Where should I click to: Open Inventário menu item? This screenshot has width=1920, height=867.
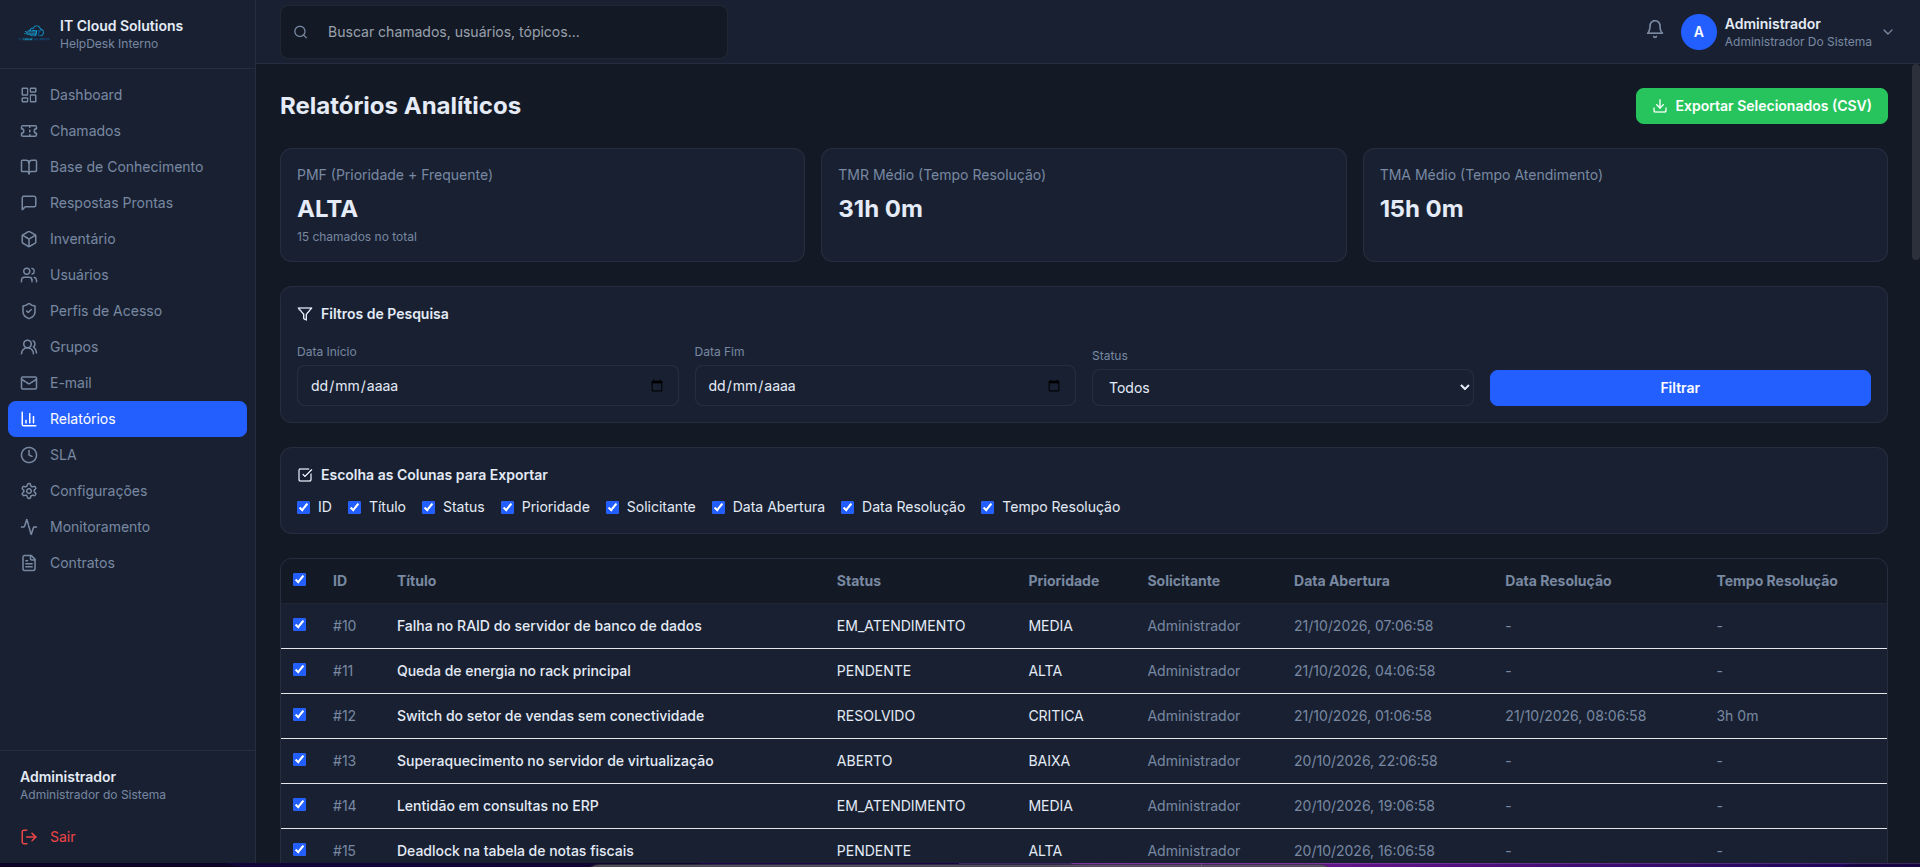pos(127,239)
